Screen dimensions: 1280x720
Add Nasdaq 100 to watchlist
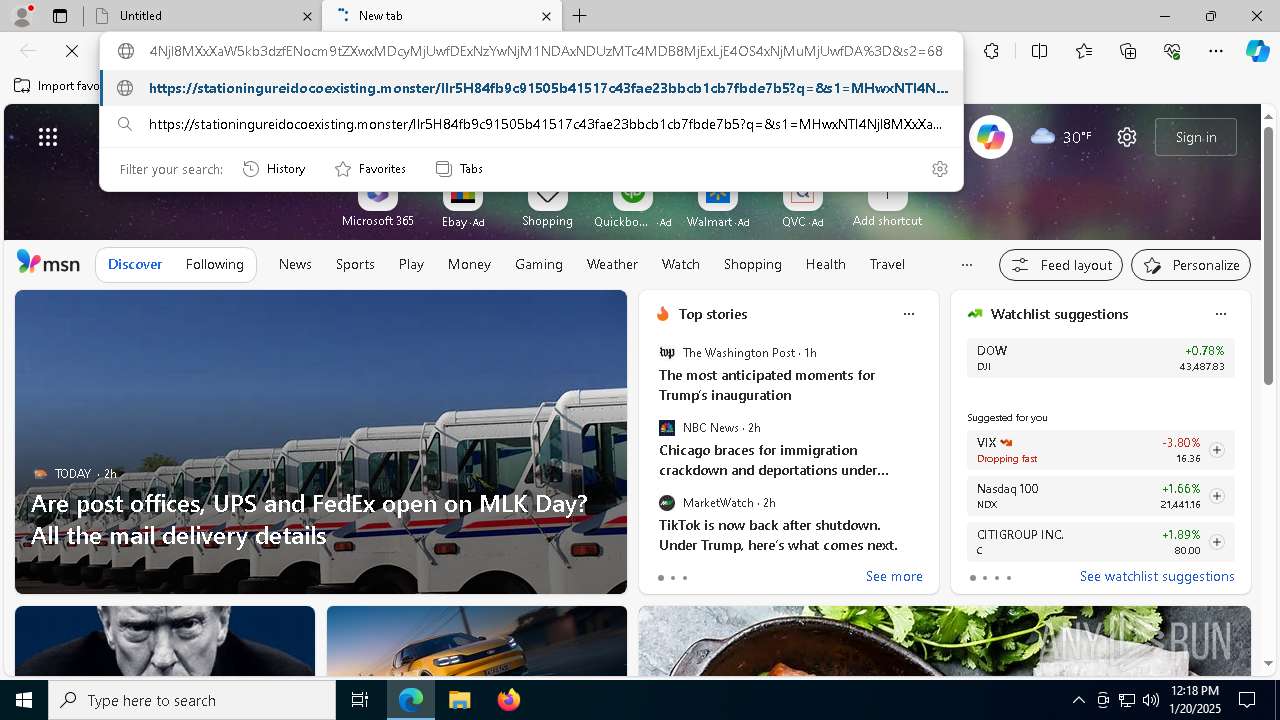tap(1216, 496)
